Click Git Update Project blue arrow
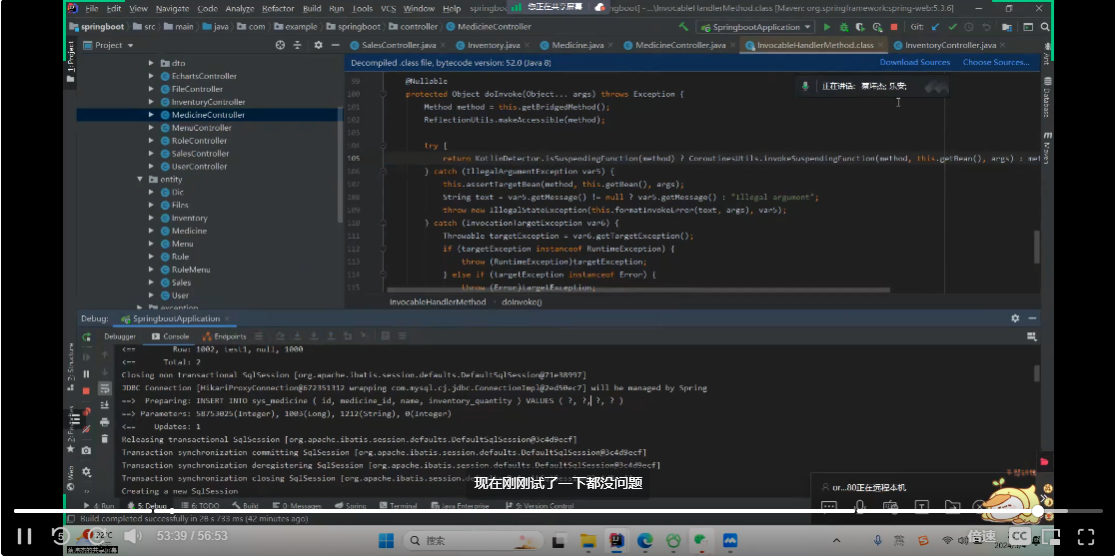 [x=935, y=27]
